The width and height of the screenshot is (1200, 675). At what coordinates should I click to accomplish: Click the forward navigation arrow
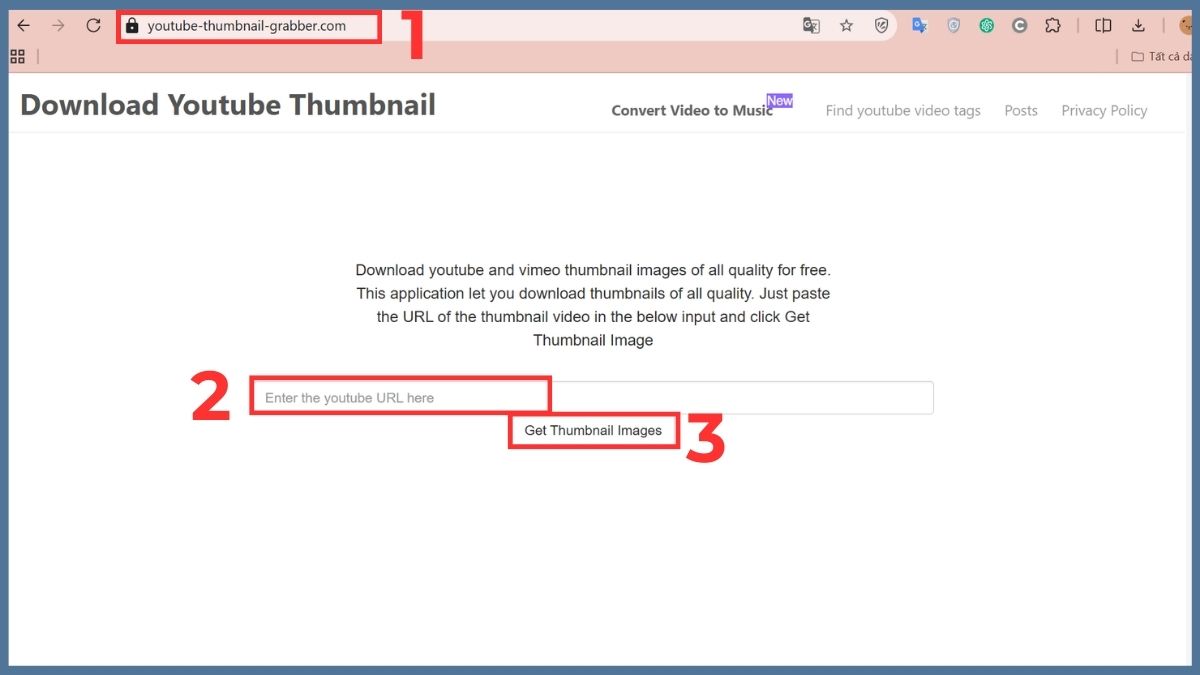(x=57, y=25)
